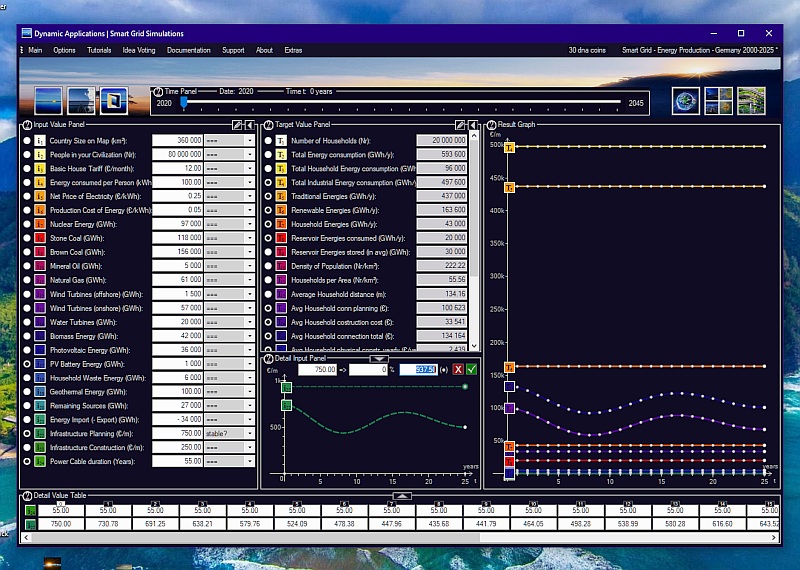Open the four-image gallery icon
Image resolution: width=800 pixels, height=570 pixels.
(718, 101)
